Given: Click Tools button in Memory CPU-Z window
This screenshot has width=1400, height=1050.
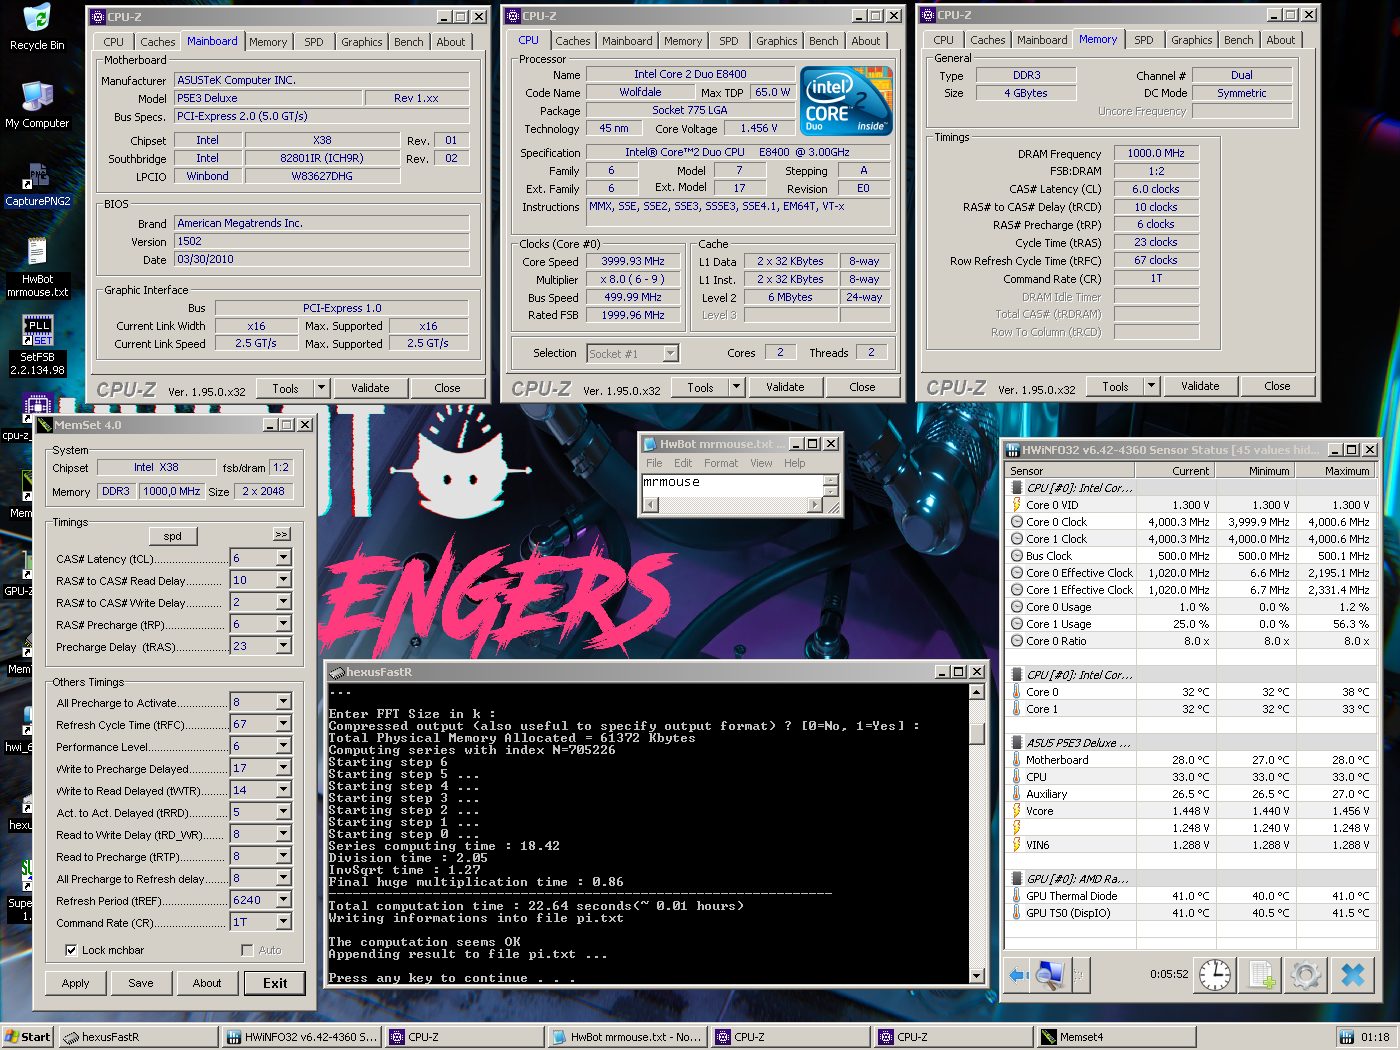Looking at the screenshot, I should tap(1115, 386).
